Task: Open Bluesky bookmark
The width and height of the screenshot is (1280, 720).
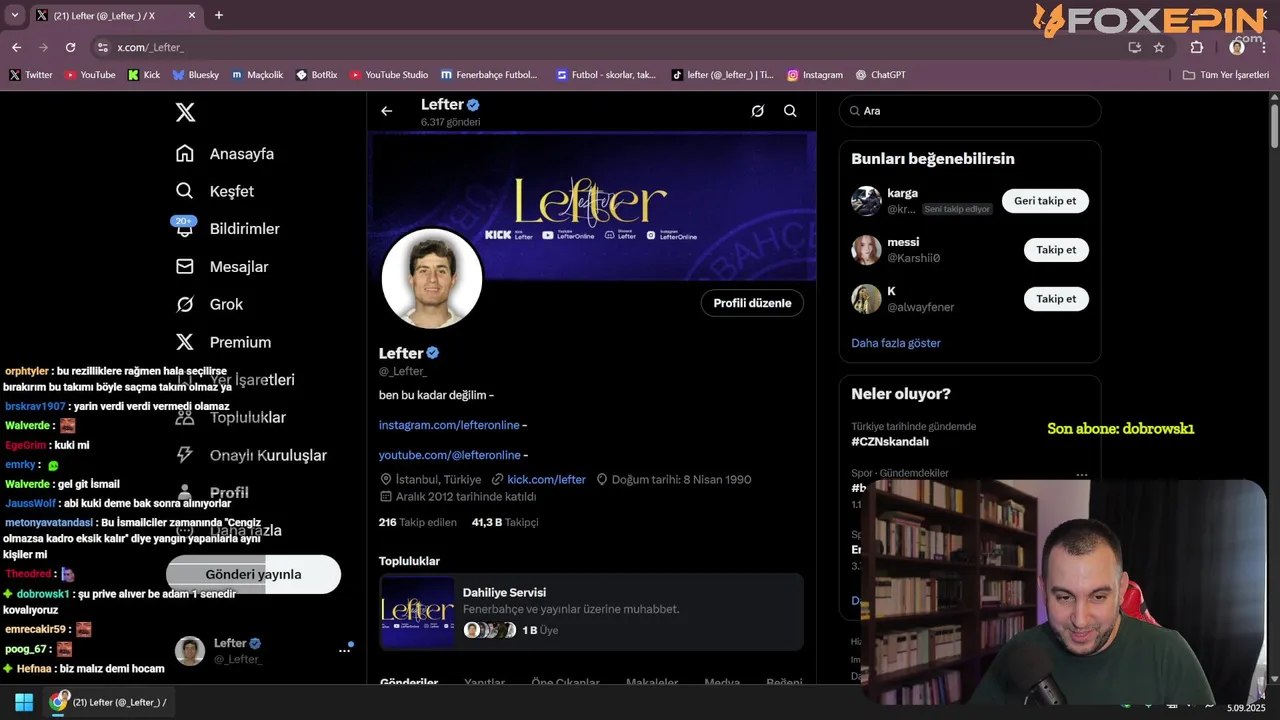Action: [195, 75]
